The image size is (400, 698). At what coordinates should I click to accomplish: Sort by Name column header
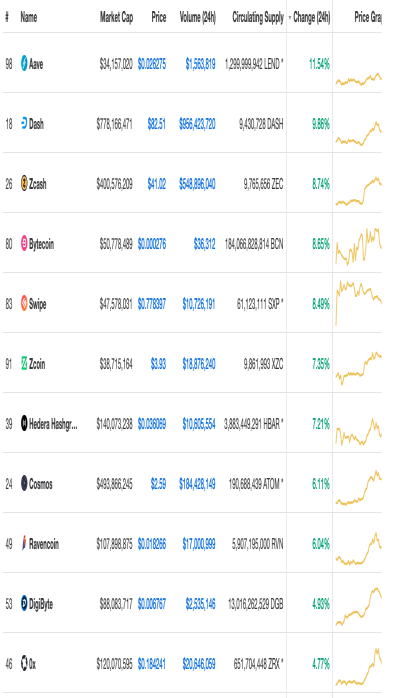tap(28, 17)
